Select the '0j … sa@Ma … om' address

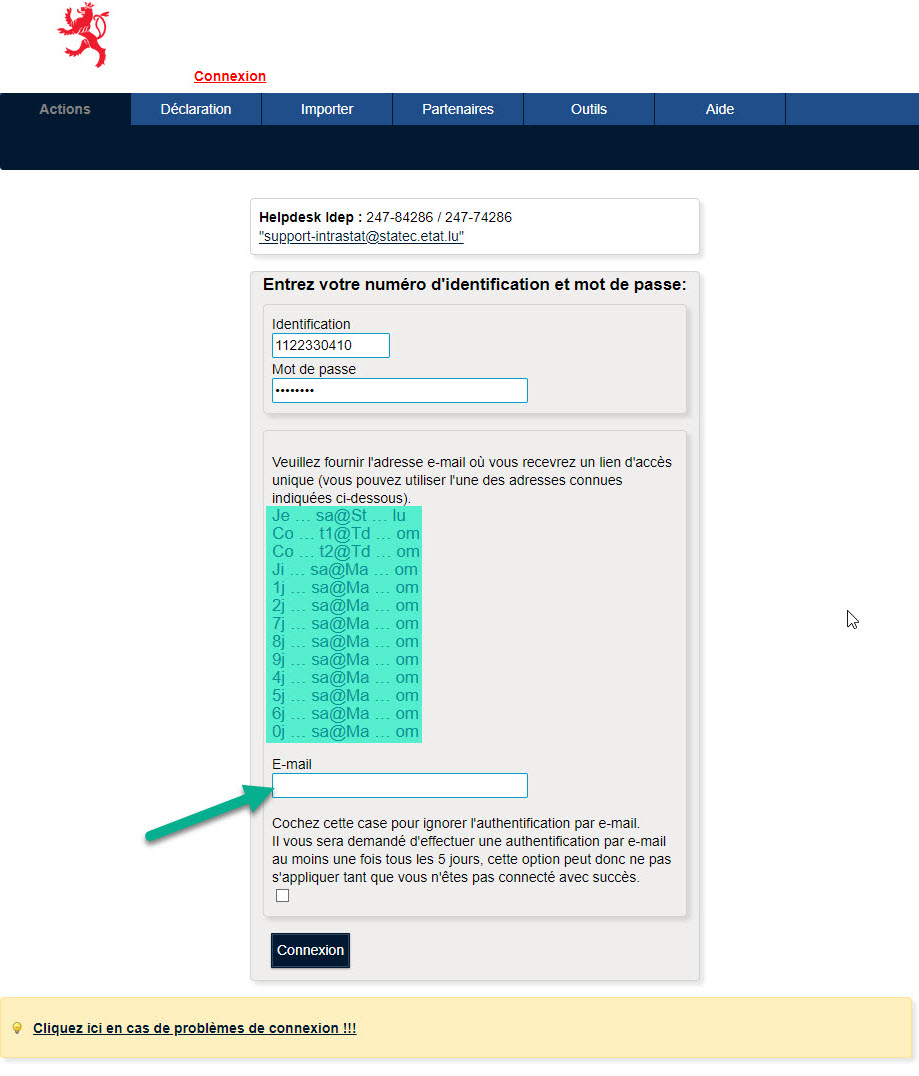pos(345,732)
